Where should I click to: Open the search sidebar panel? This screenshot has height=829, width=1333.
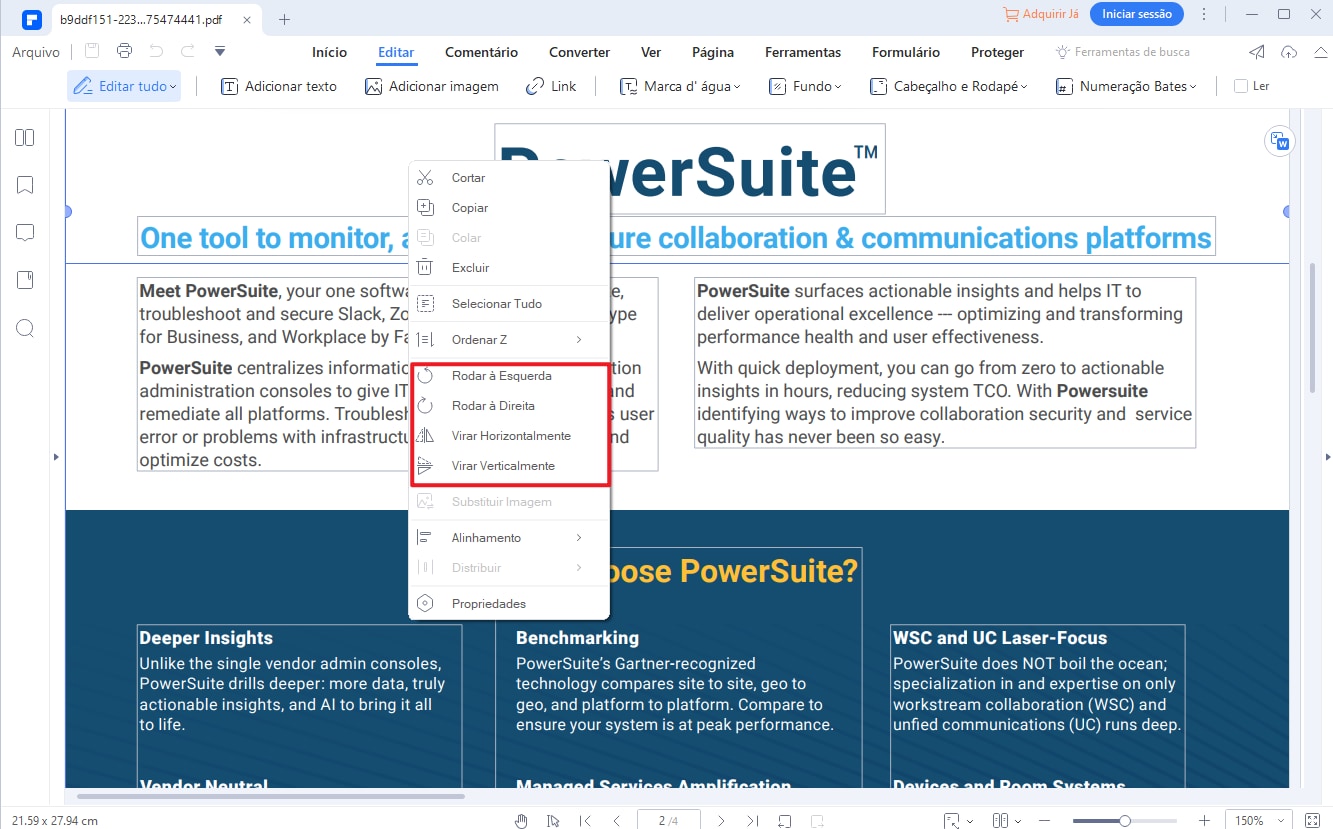pos(25,328)
